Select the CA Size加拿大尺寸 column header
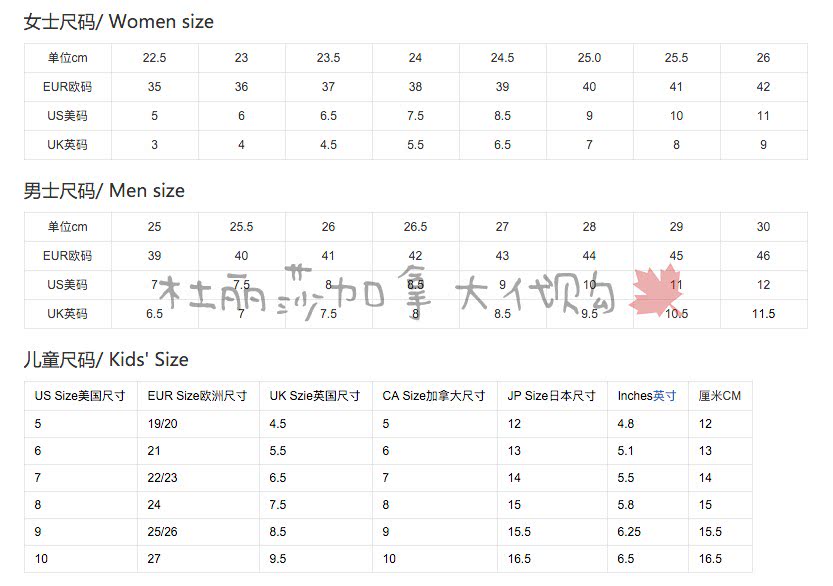Viewport: 833px width, 586px height. [435, 396]
